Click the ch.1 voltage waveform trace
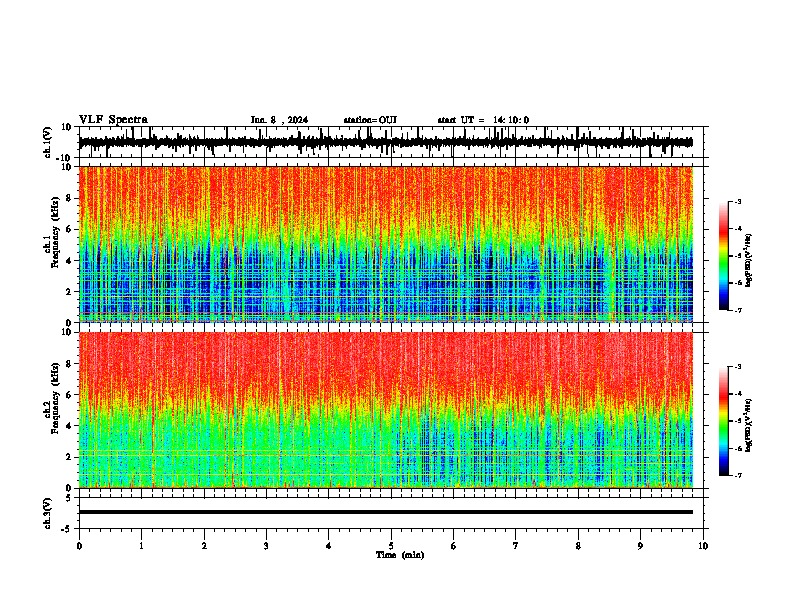The width and height of the screenshot is (792, 612). [x=386, y=142]
